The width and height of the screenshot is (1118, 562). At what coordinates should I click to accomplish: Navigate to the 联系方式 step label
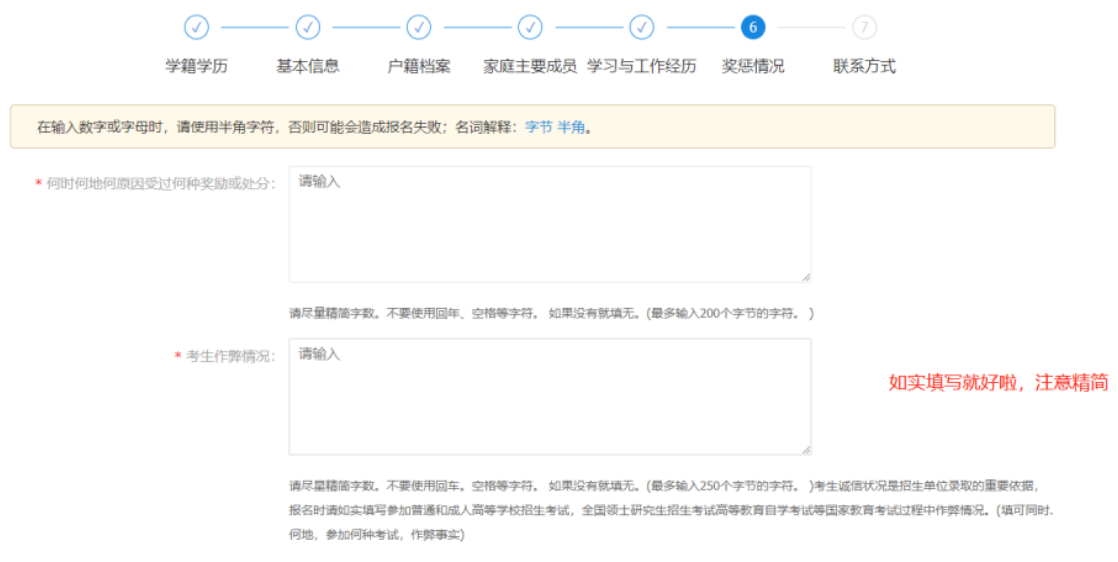tap(864, 66)
